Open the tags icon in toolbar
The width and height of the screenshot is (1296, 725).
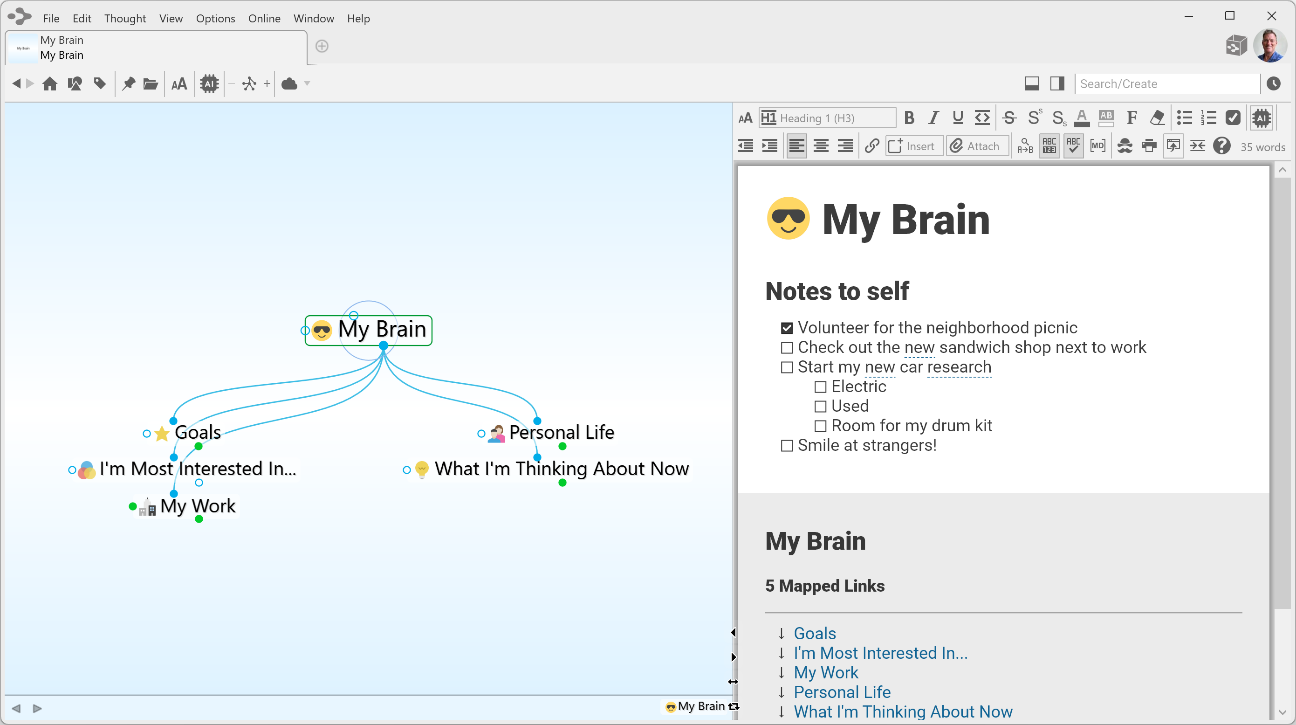click(x=100, y=84)
